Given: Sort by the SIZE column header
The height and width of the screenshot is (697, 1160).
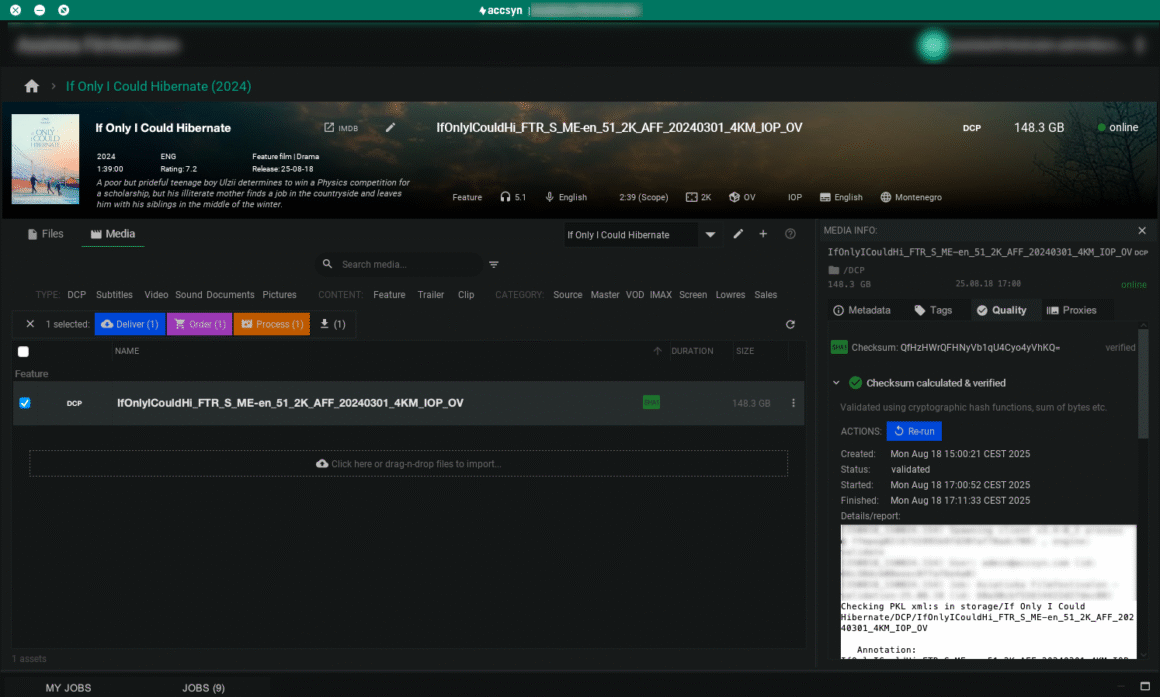Looking at the screenshot, I should pos(745,351).
